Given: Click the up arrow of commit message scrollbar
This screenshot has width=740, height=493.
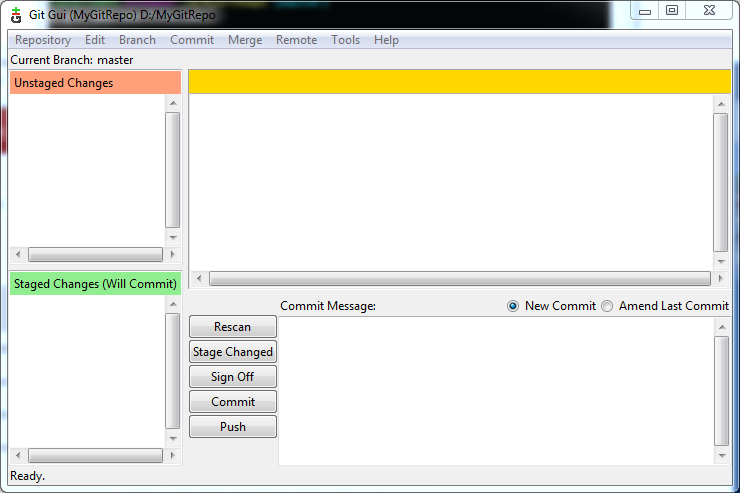Looking at the screenshot, I should [722, 326].
